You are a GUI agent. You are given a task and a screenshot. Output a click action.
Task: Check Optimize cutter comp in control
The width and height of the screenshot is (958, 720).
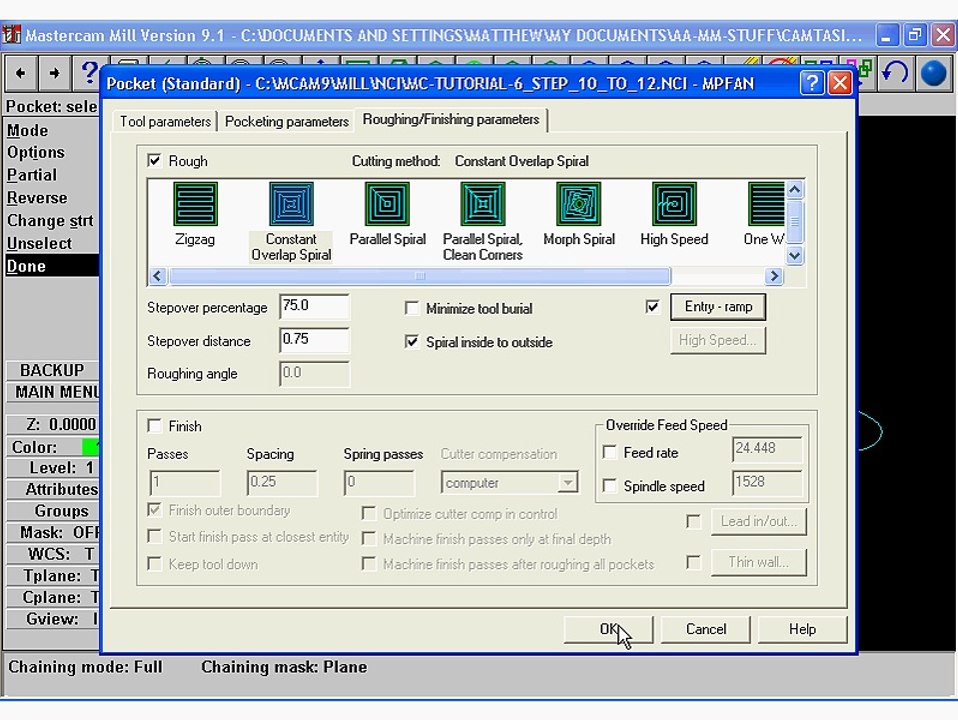coord(368,513)
